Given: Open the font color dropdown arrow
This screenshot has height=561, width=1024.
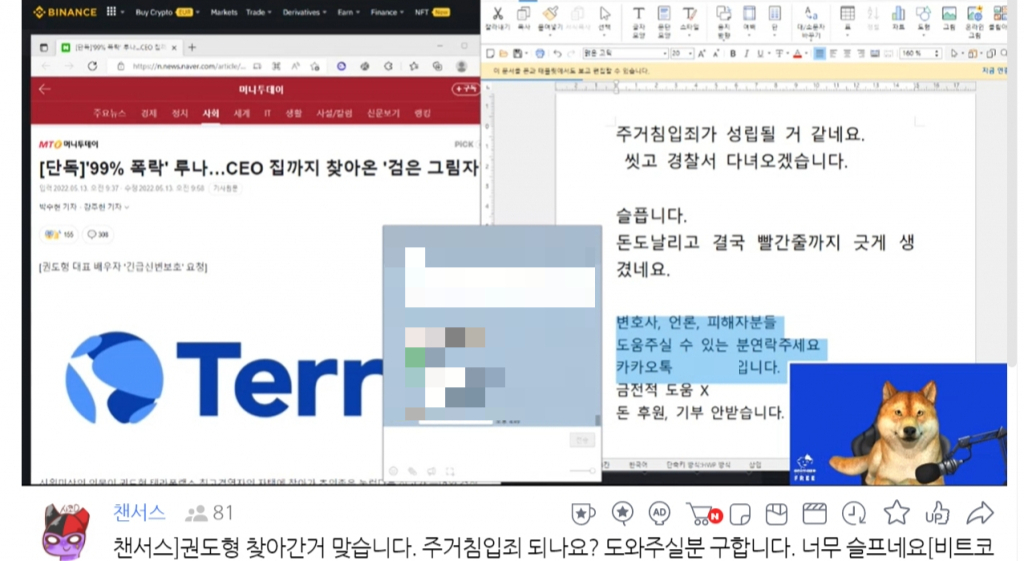Looking at the screenshot, I should tap(806, 54).
